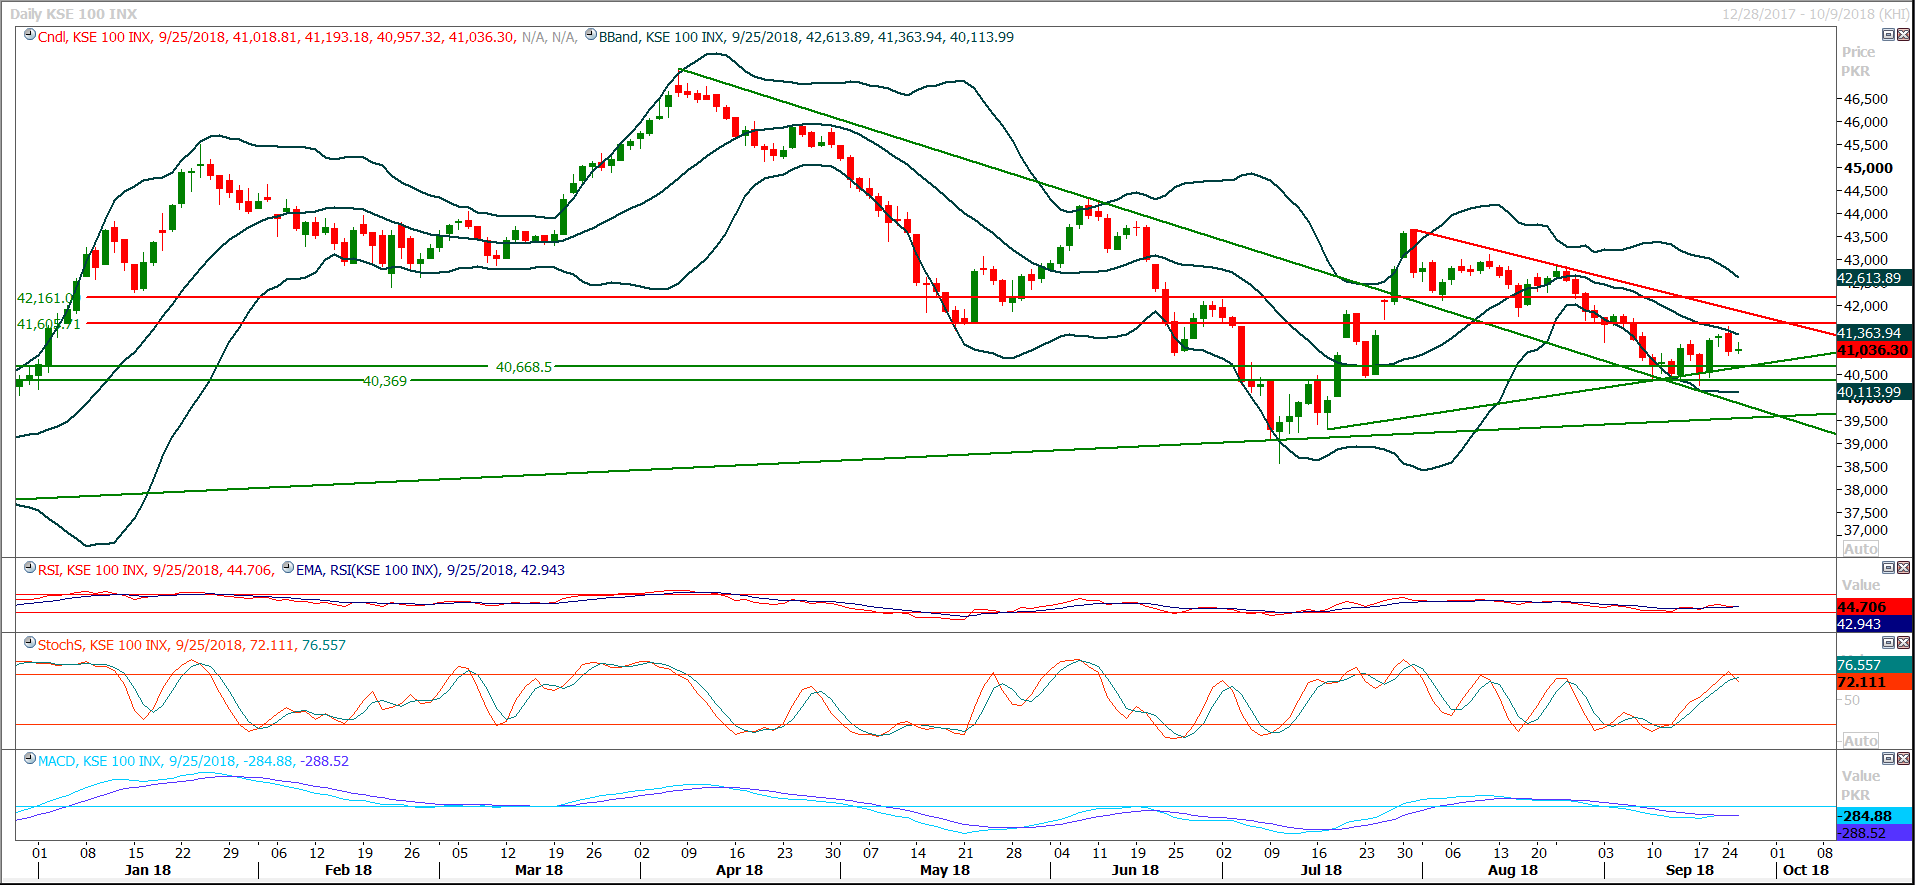Click the 76.557 stochastic value tag

click(x=1873, y=665)
